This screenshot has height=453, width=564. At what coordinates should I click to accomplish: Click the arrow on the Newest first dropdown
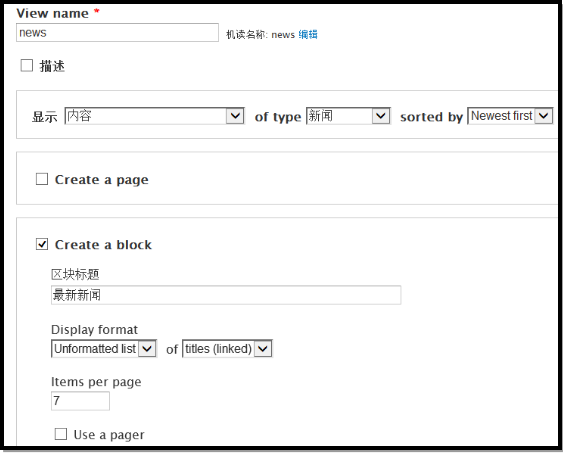(x=543, y=116)
